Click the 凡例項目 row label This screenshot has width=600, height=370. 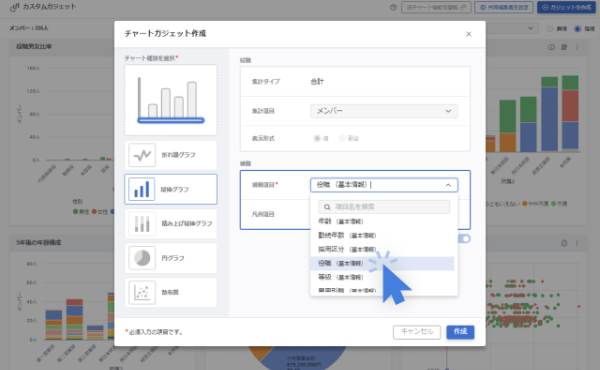tap(263, 214)
